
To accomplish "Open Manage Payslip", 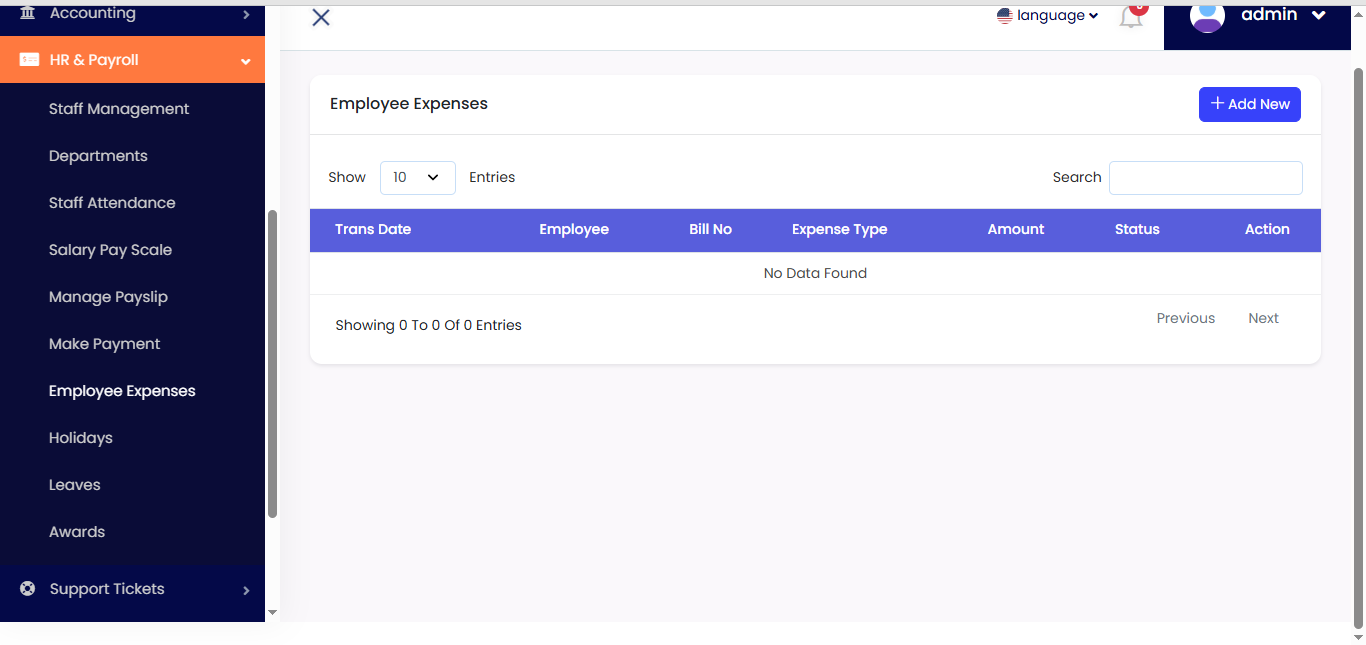I will pos(108,297).
